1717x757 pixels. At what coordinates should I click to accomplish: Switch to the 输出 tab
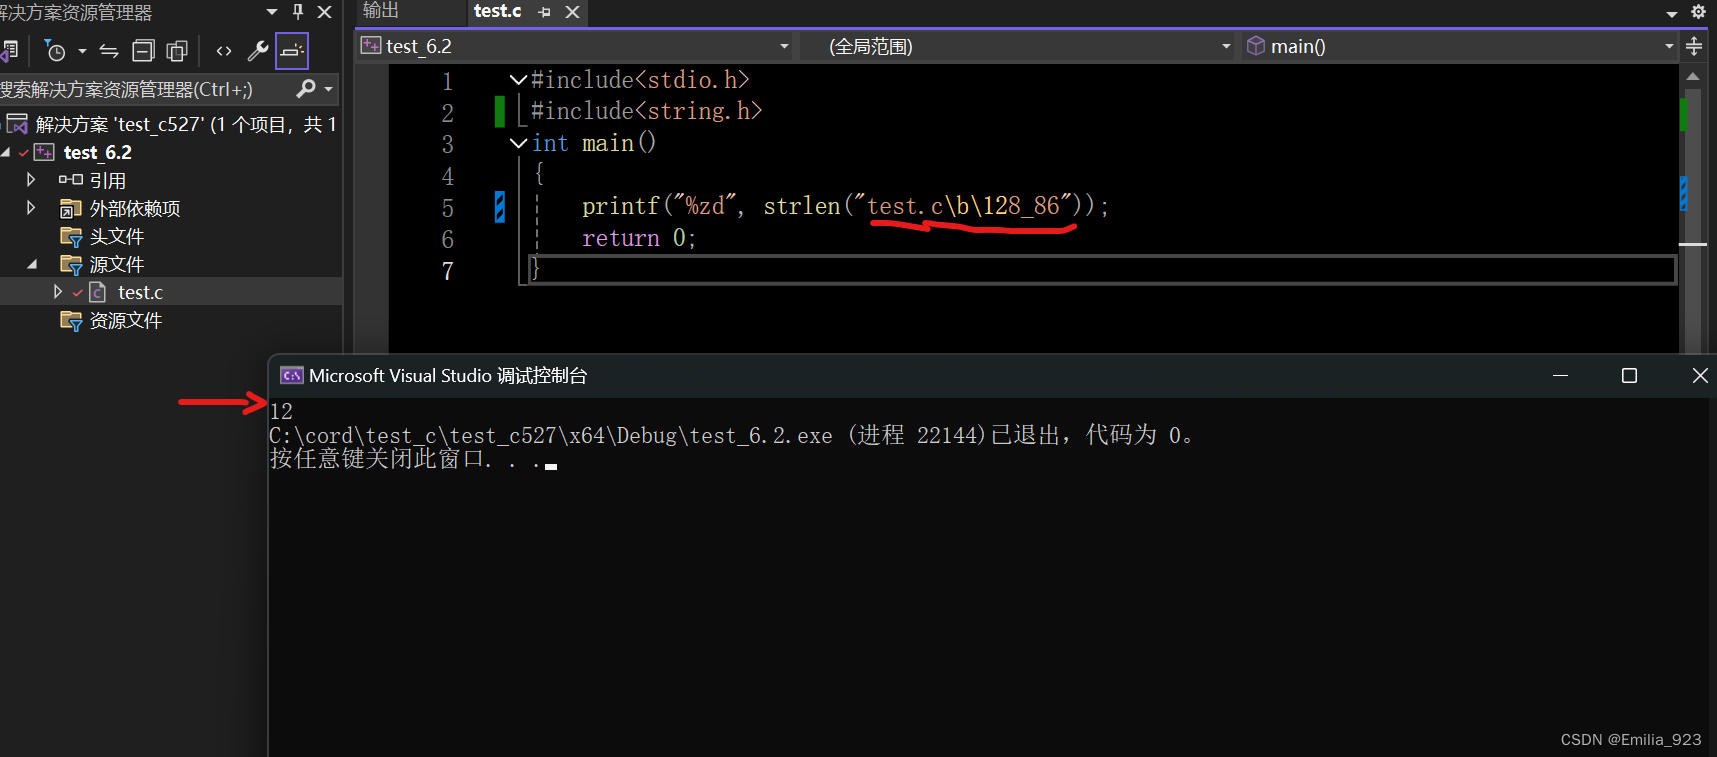click(381, 11)
